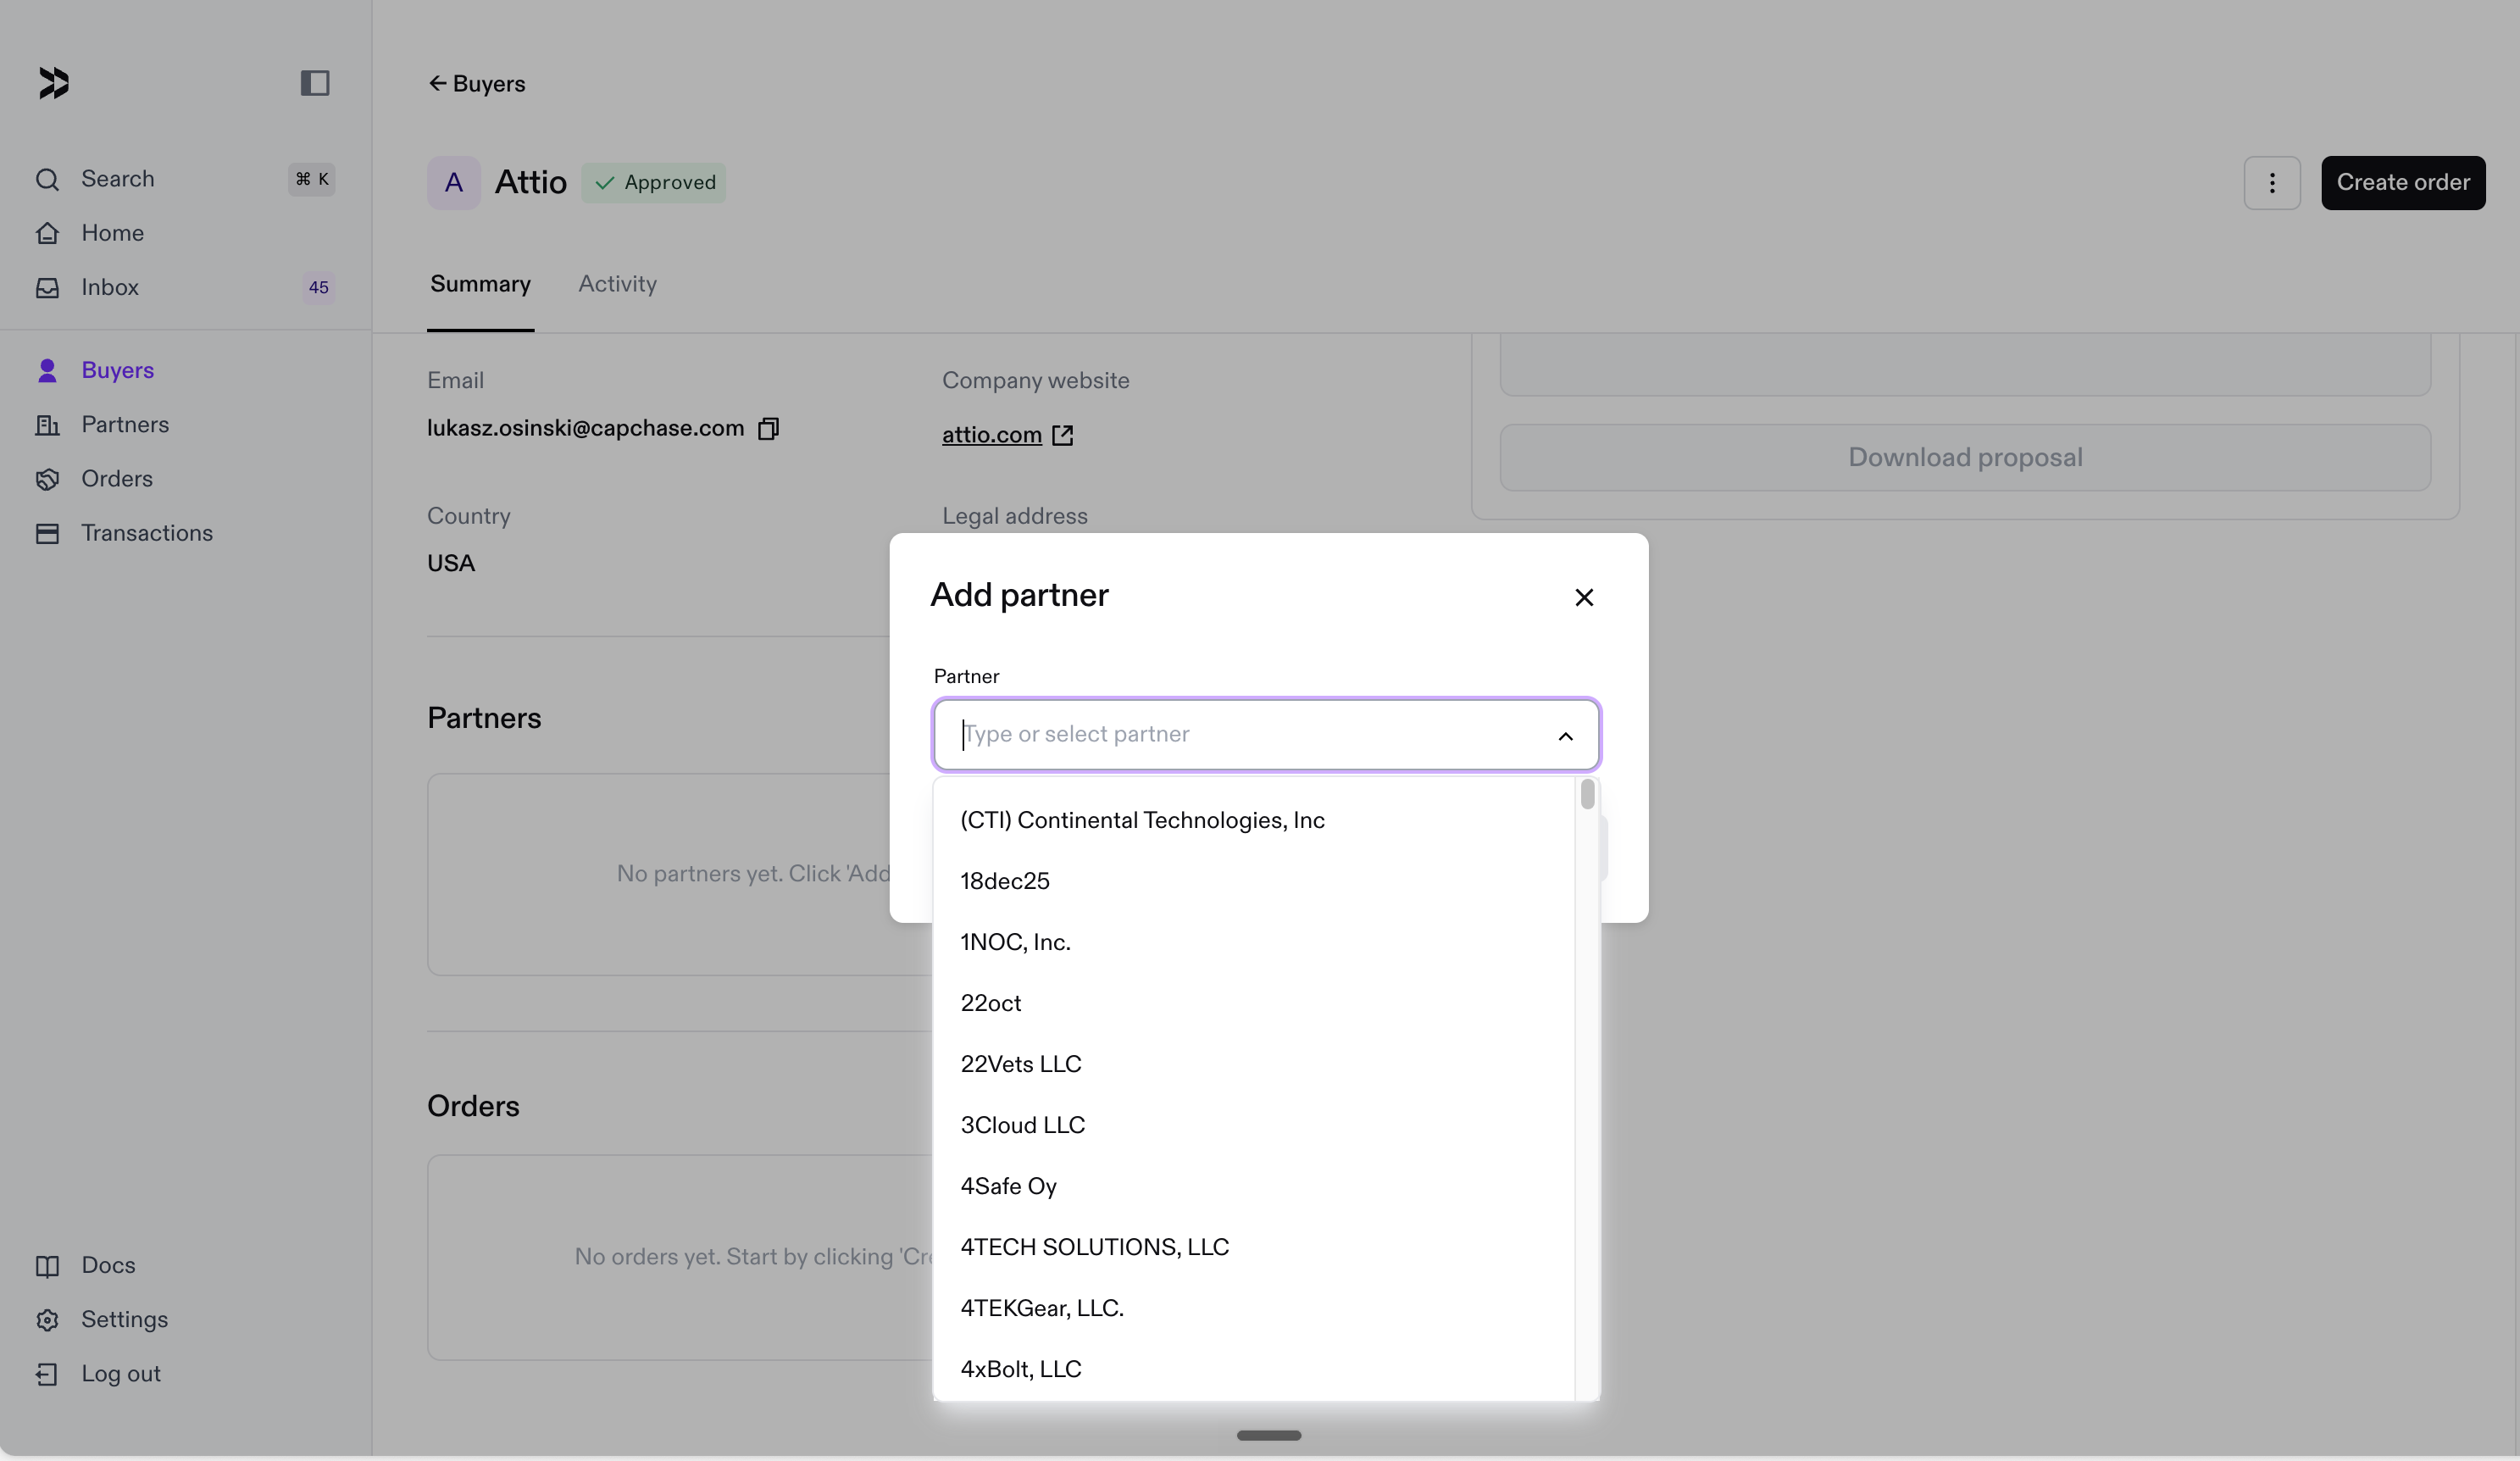Select 1NOC, Inc. from the partner list
2520x1461 pixels.
coord(1254,942)
